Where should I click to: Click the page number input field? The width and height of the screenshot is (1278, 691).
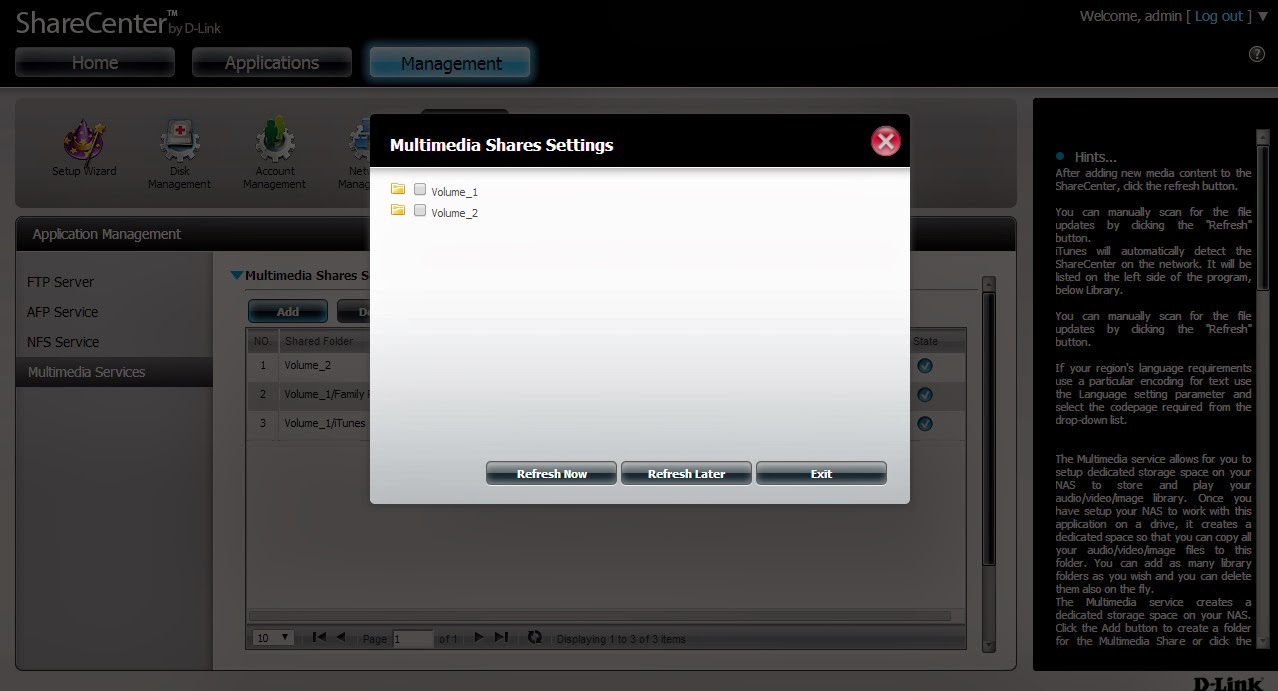pos(413,639)
